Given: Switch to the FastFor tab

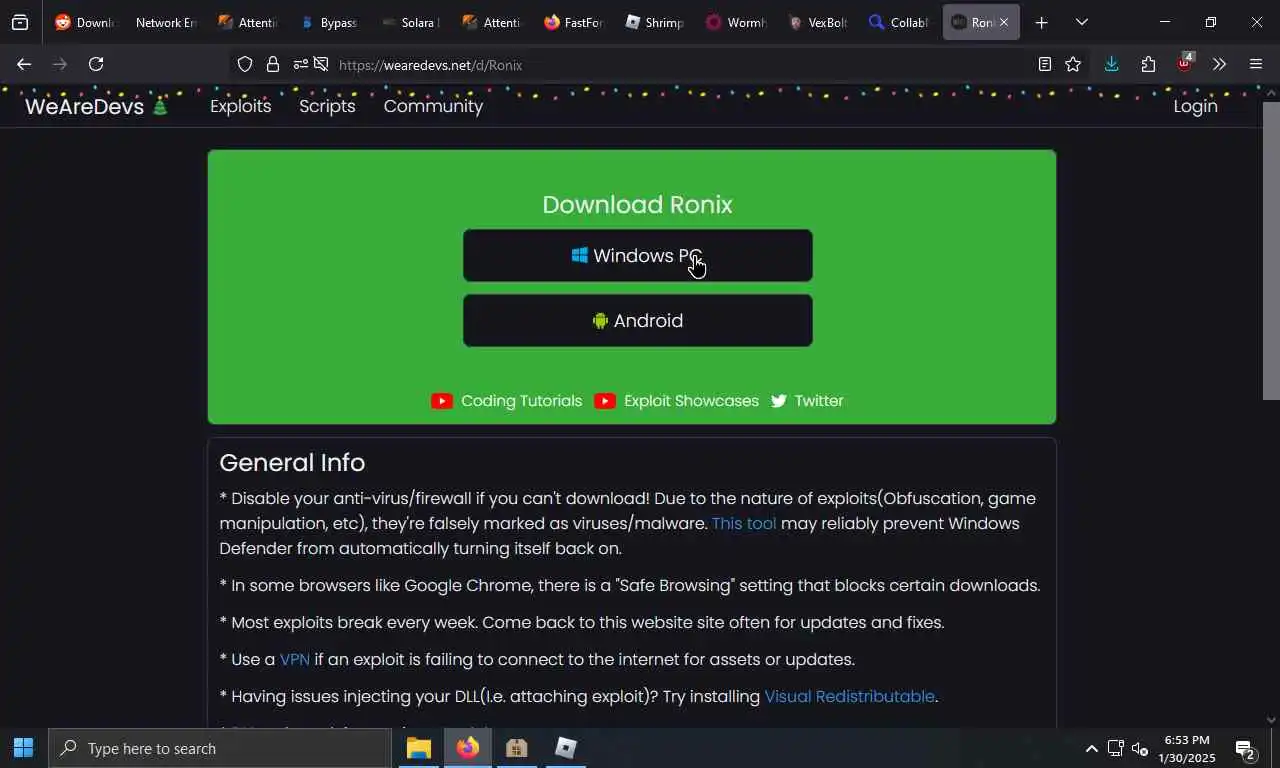Looking at the screenshot, I should 573,22.
